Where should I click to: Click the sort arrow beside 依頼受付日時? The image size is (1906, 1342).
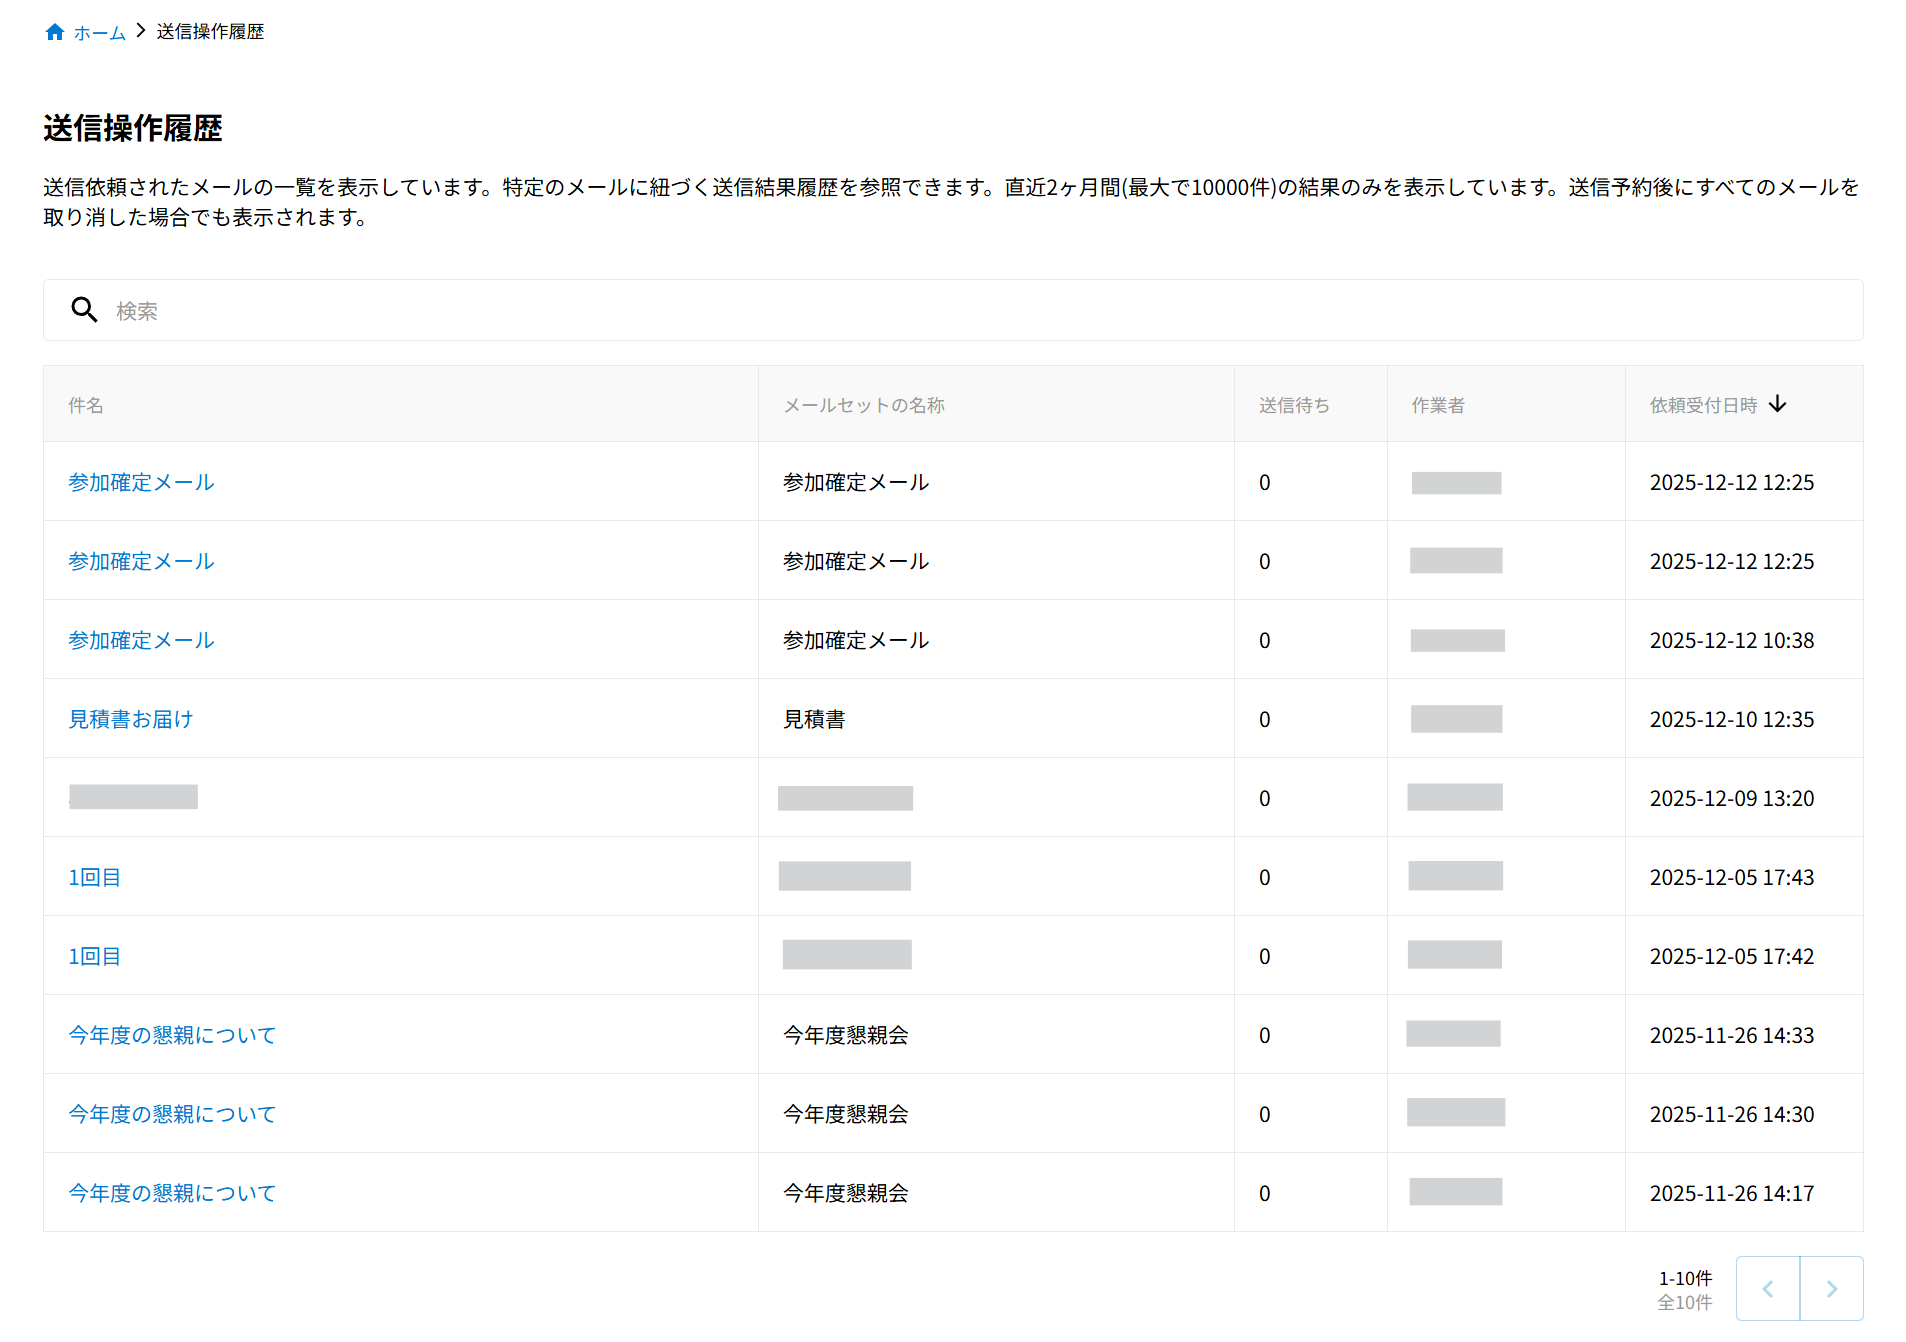click(1777, 404)
